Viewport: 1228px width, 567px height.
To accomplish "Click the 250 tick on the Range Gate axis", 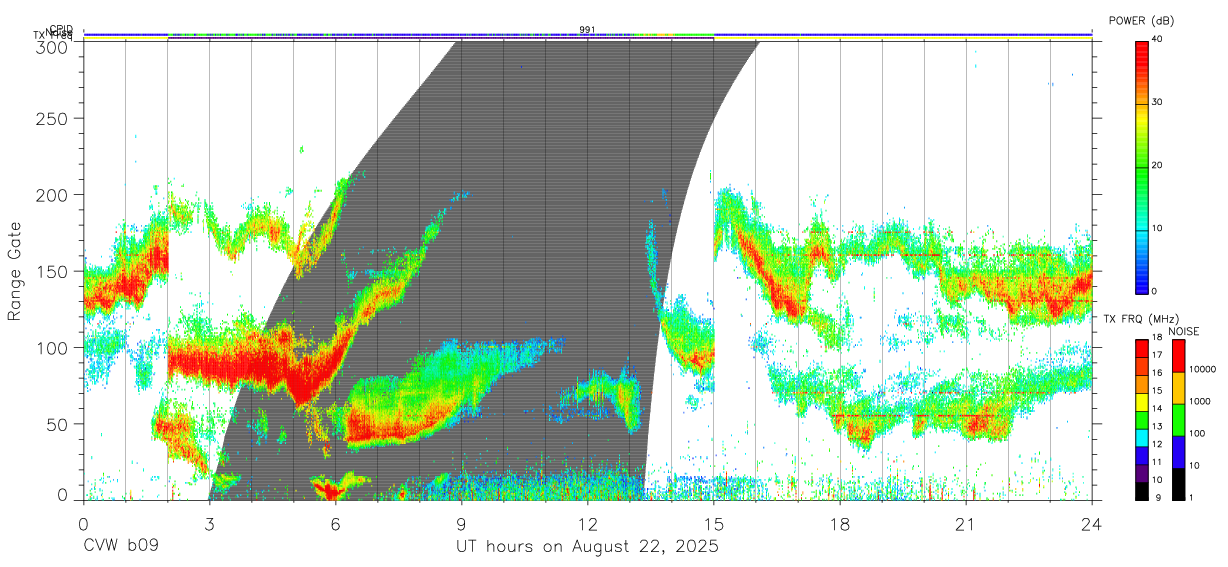I will tap(54, 118).
